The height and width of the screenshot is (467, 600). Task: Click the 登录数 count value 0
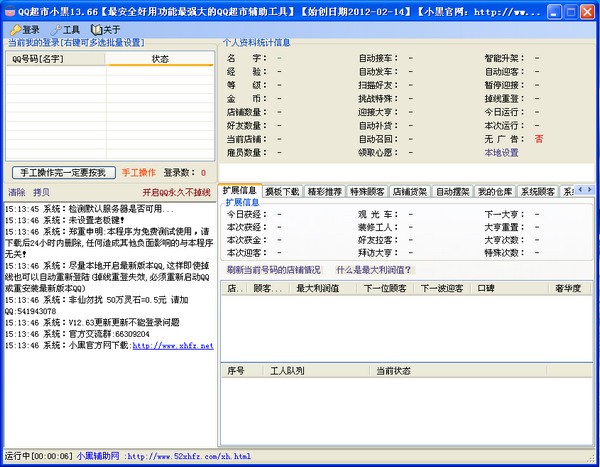click(x=203, y=173)
